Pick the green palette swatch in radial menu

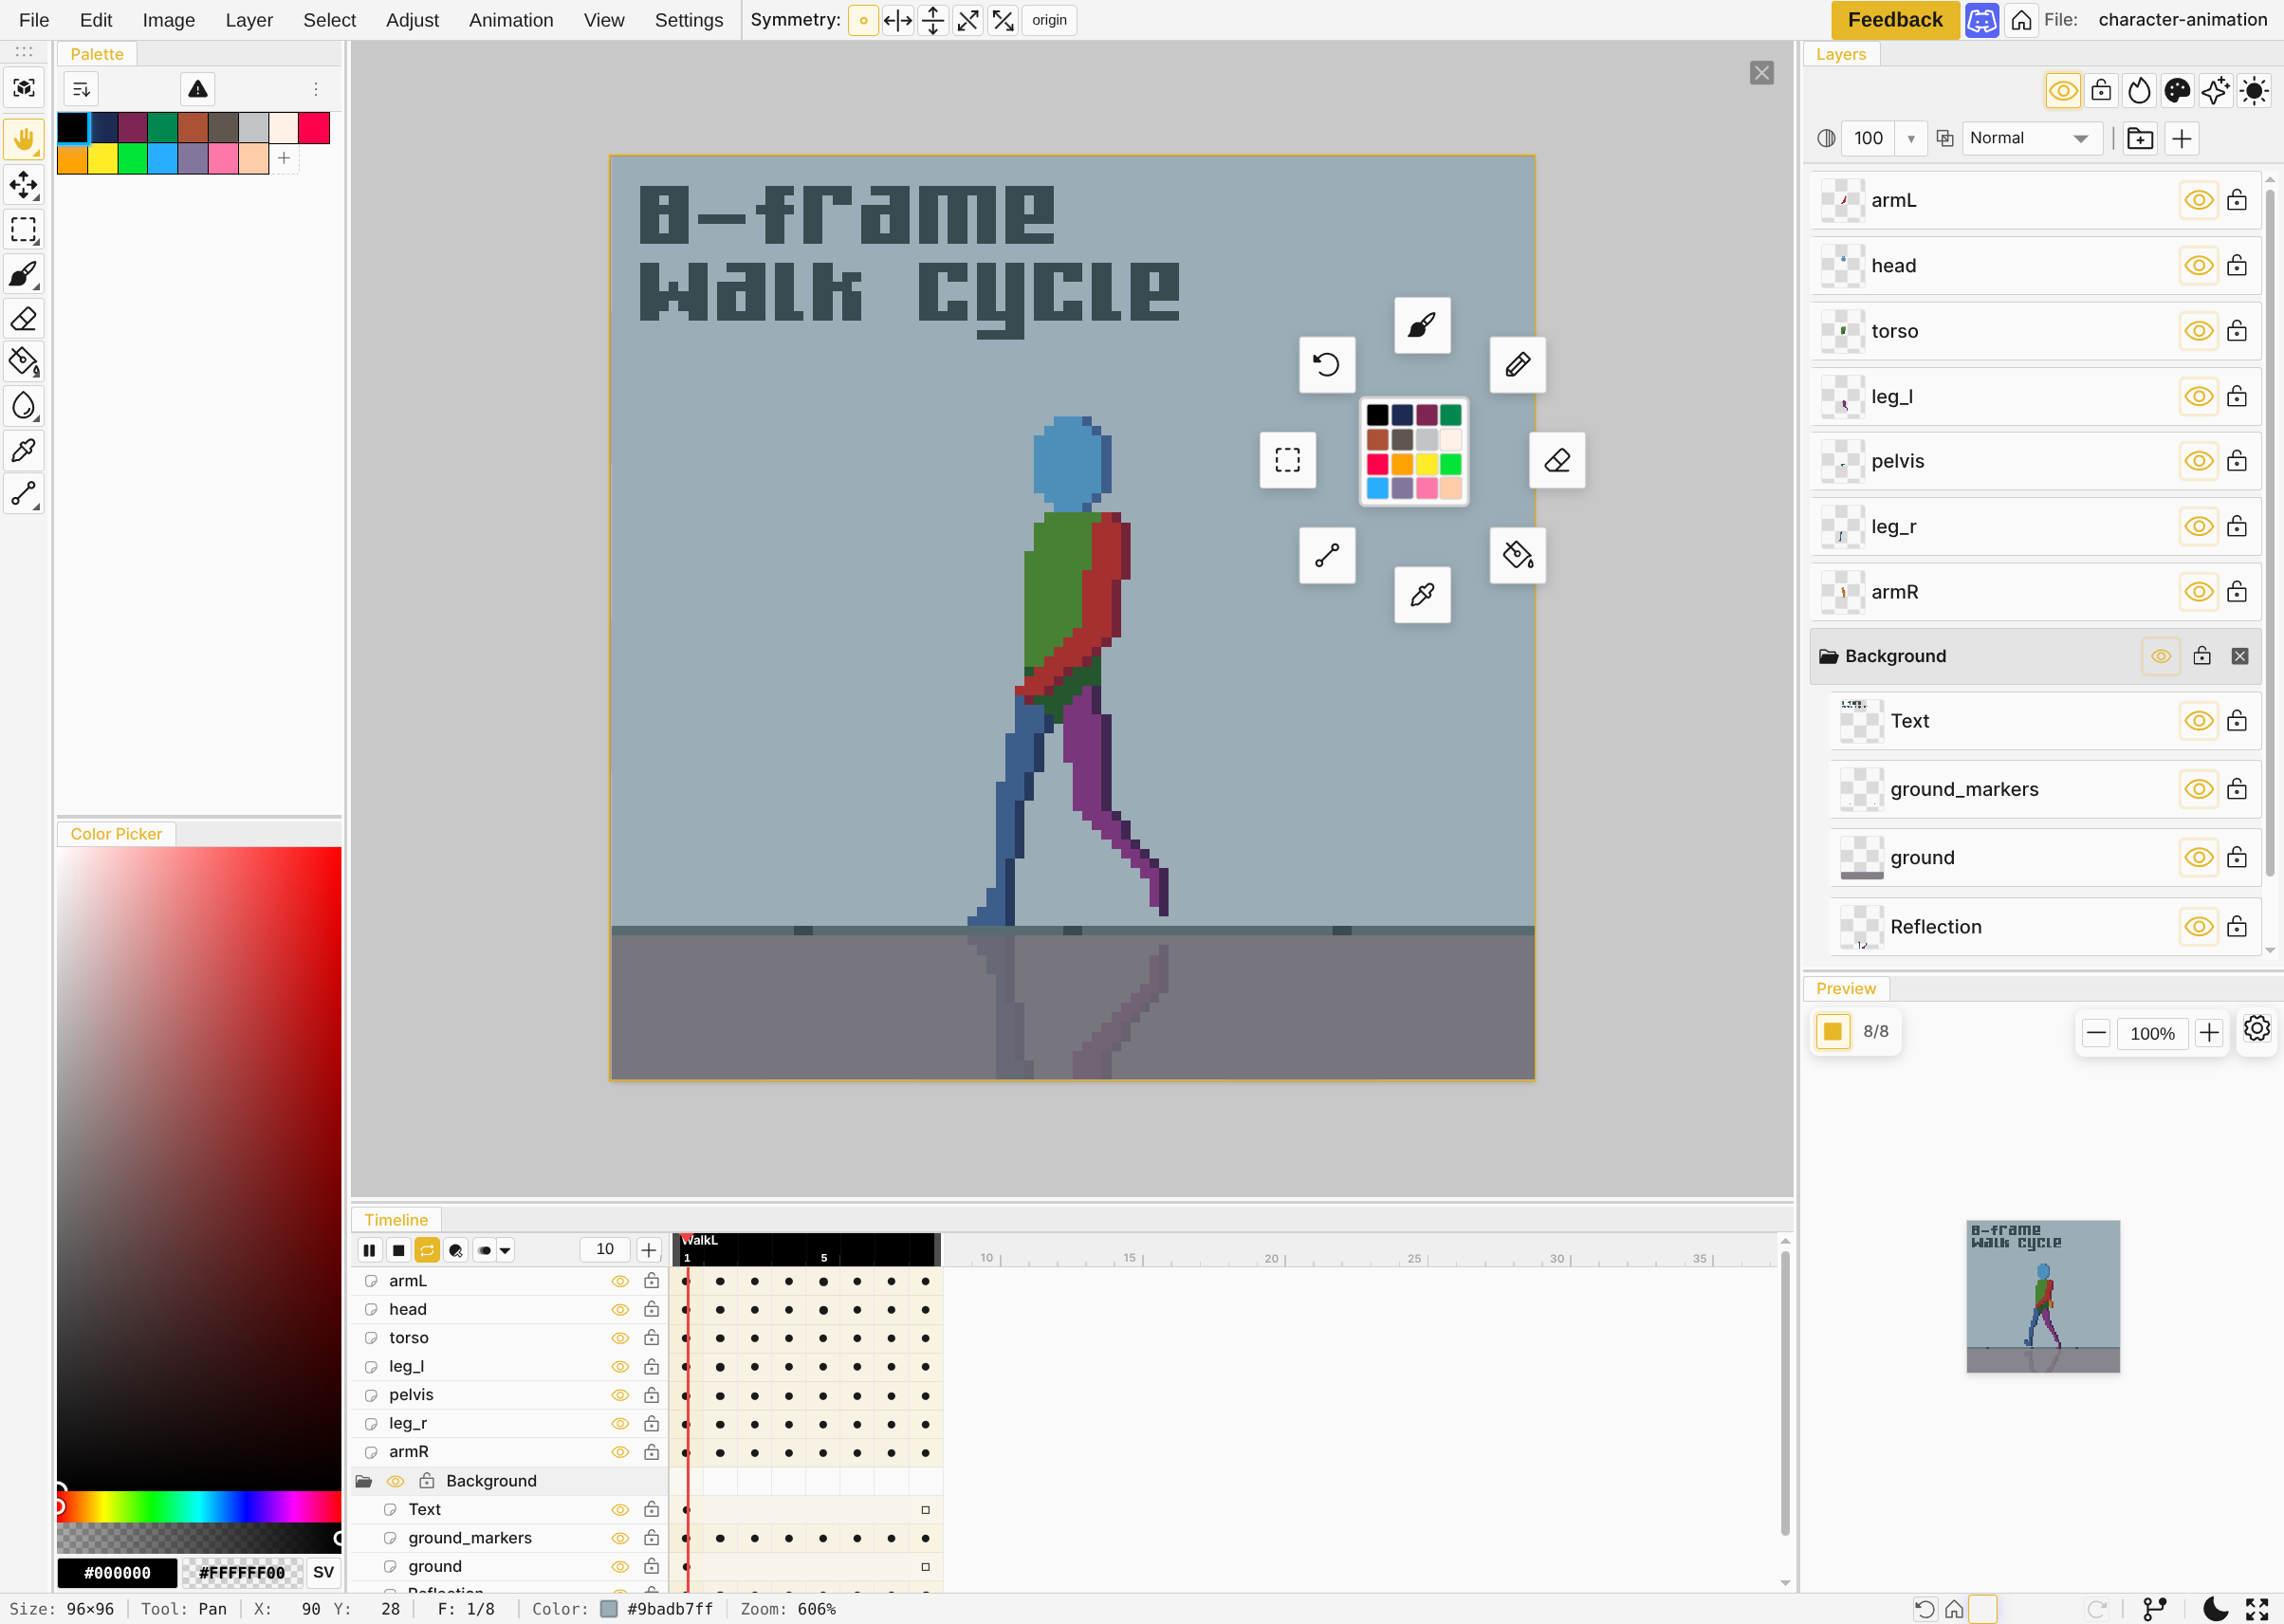[x=1450, y=463]
